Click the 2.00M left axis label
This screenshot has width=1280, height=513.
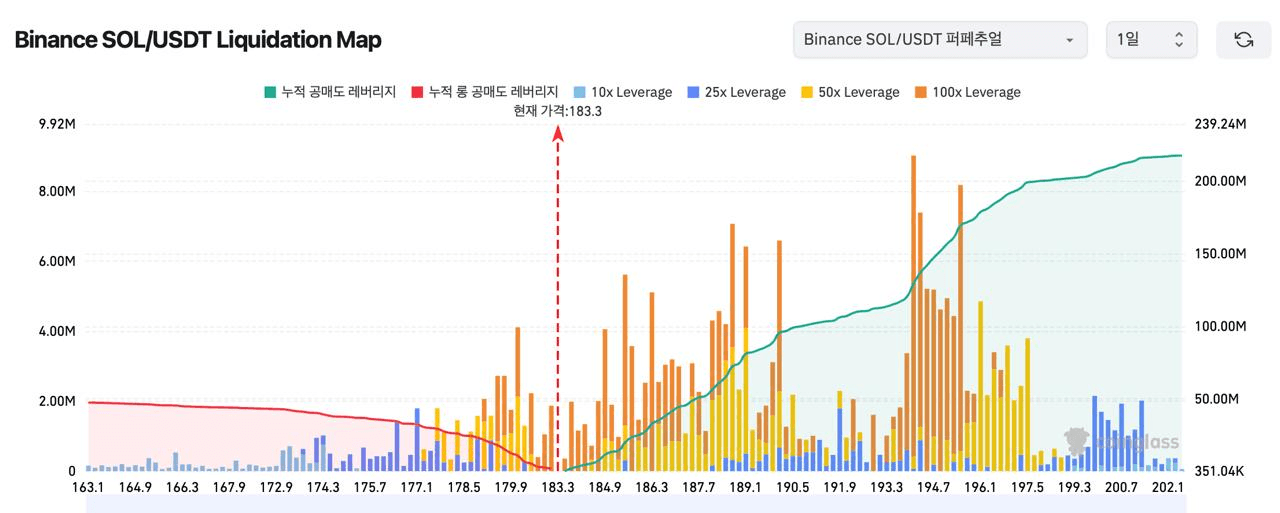[57, 401]
